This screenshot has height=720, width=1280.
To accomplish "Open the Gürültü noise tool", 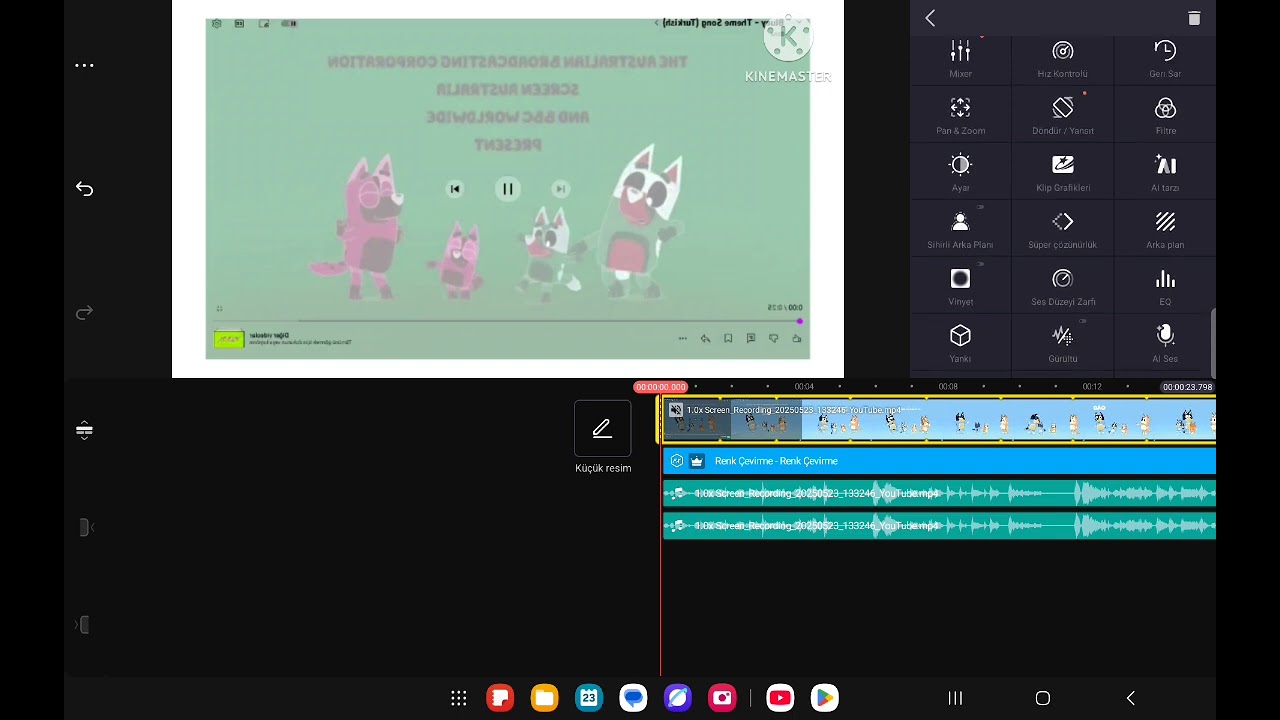I will (x=1062, y=344).
